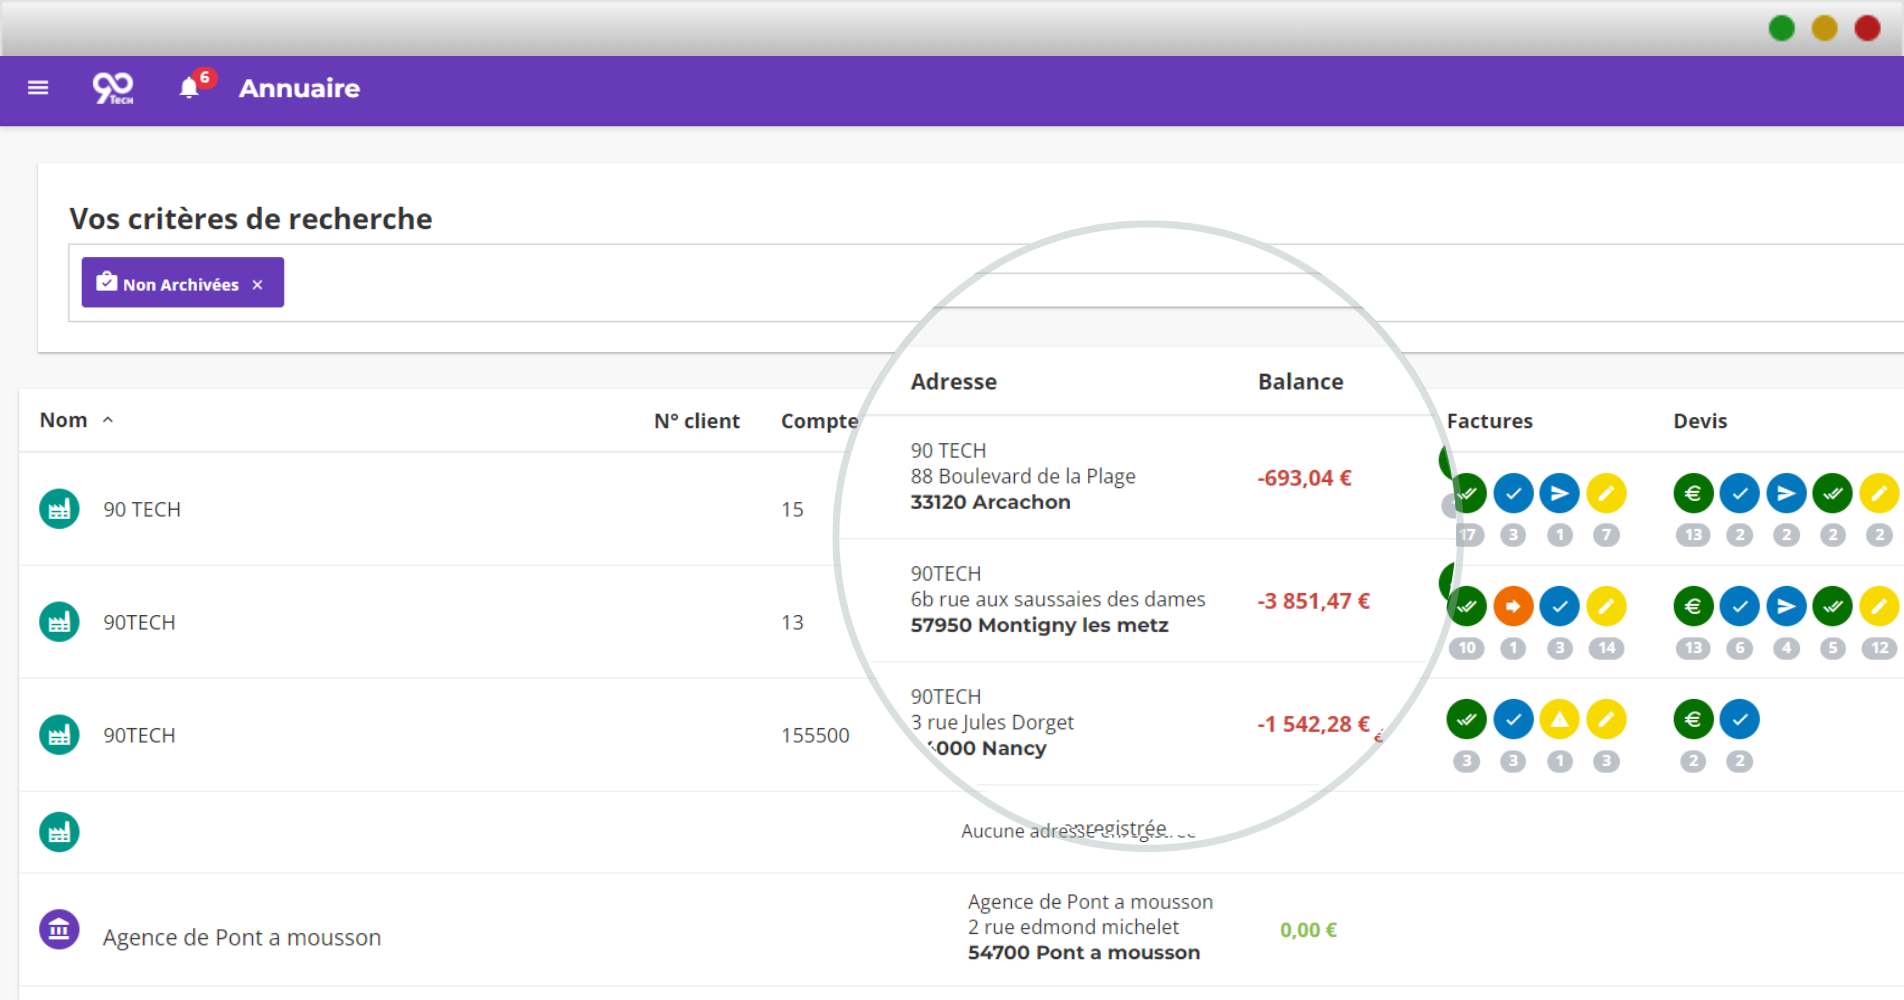Click address 6b rue aux saussaies des dames

coord(1058,600)
